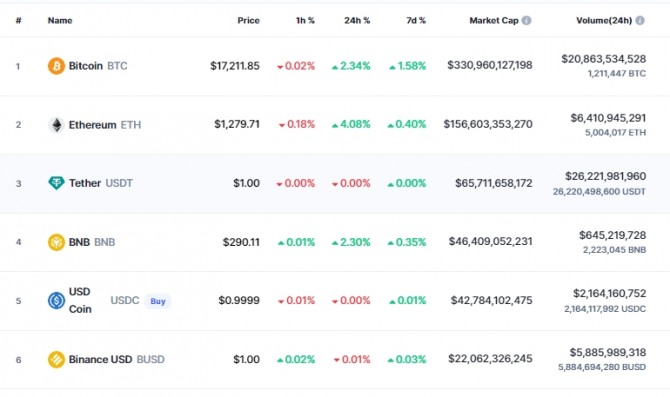Click USD Coin volume $2,164,160,752
670x397 pixels.
(610, 294)
